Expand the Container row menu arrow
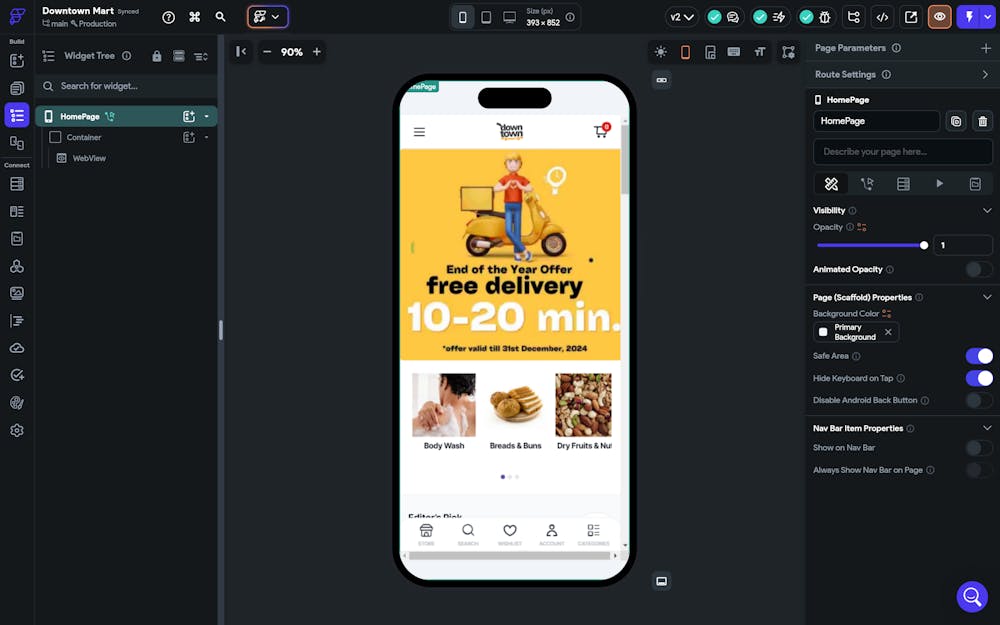Viewport: 1000px width, 625px height. tap(207, 138)
